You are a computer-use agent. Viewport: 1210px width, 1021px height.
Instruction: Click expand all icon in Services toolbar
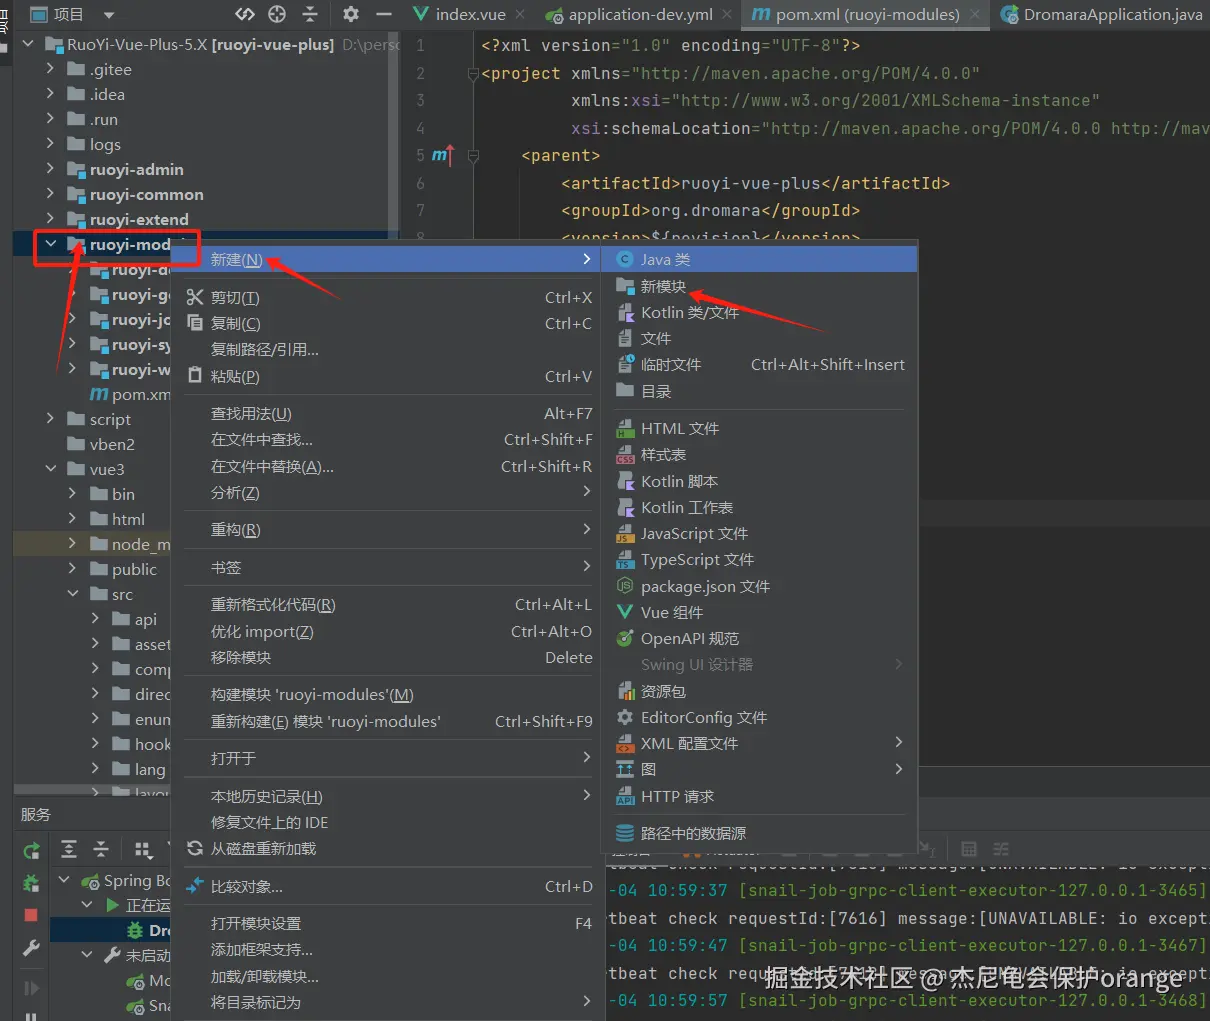[69, 849]
